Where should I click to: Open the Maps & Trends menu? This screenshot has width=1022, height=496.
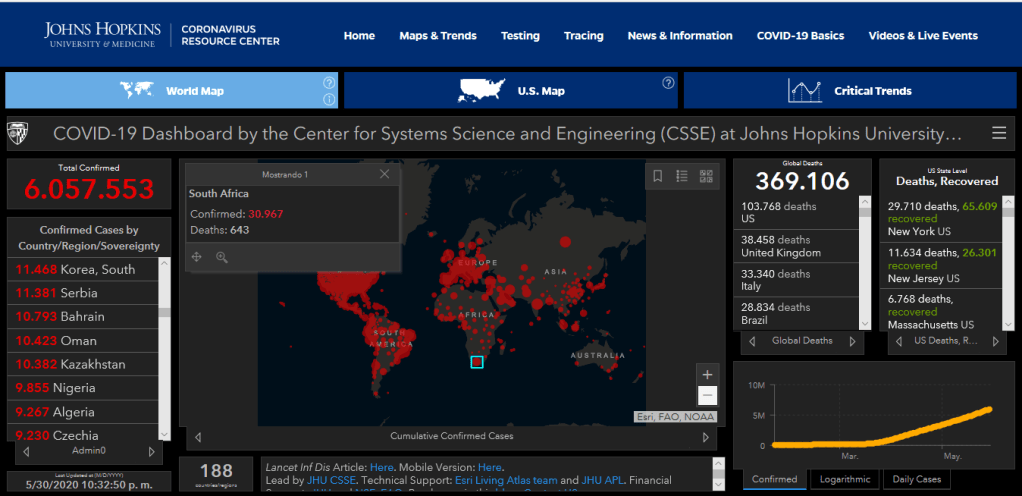coord(438,36)
